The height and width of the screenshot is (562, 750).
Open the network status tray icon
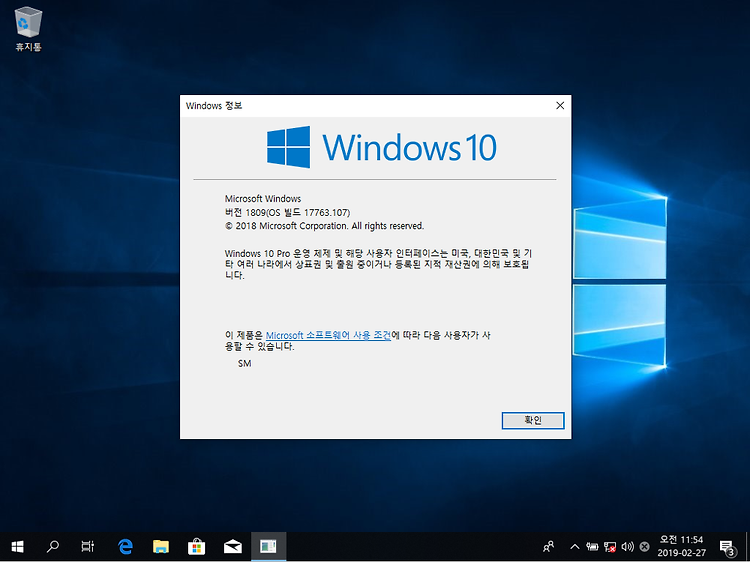tap(610, 546)
